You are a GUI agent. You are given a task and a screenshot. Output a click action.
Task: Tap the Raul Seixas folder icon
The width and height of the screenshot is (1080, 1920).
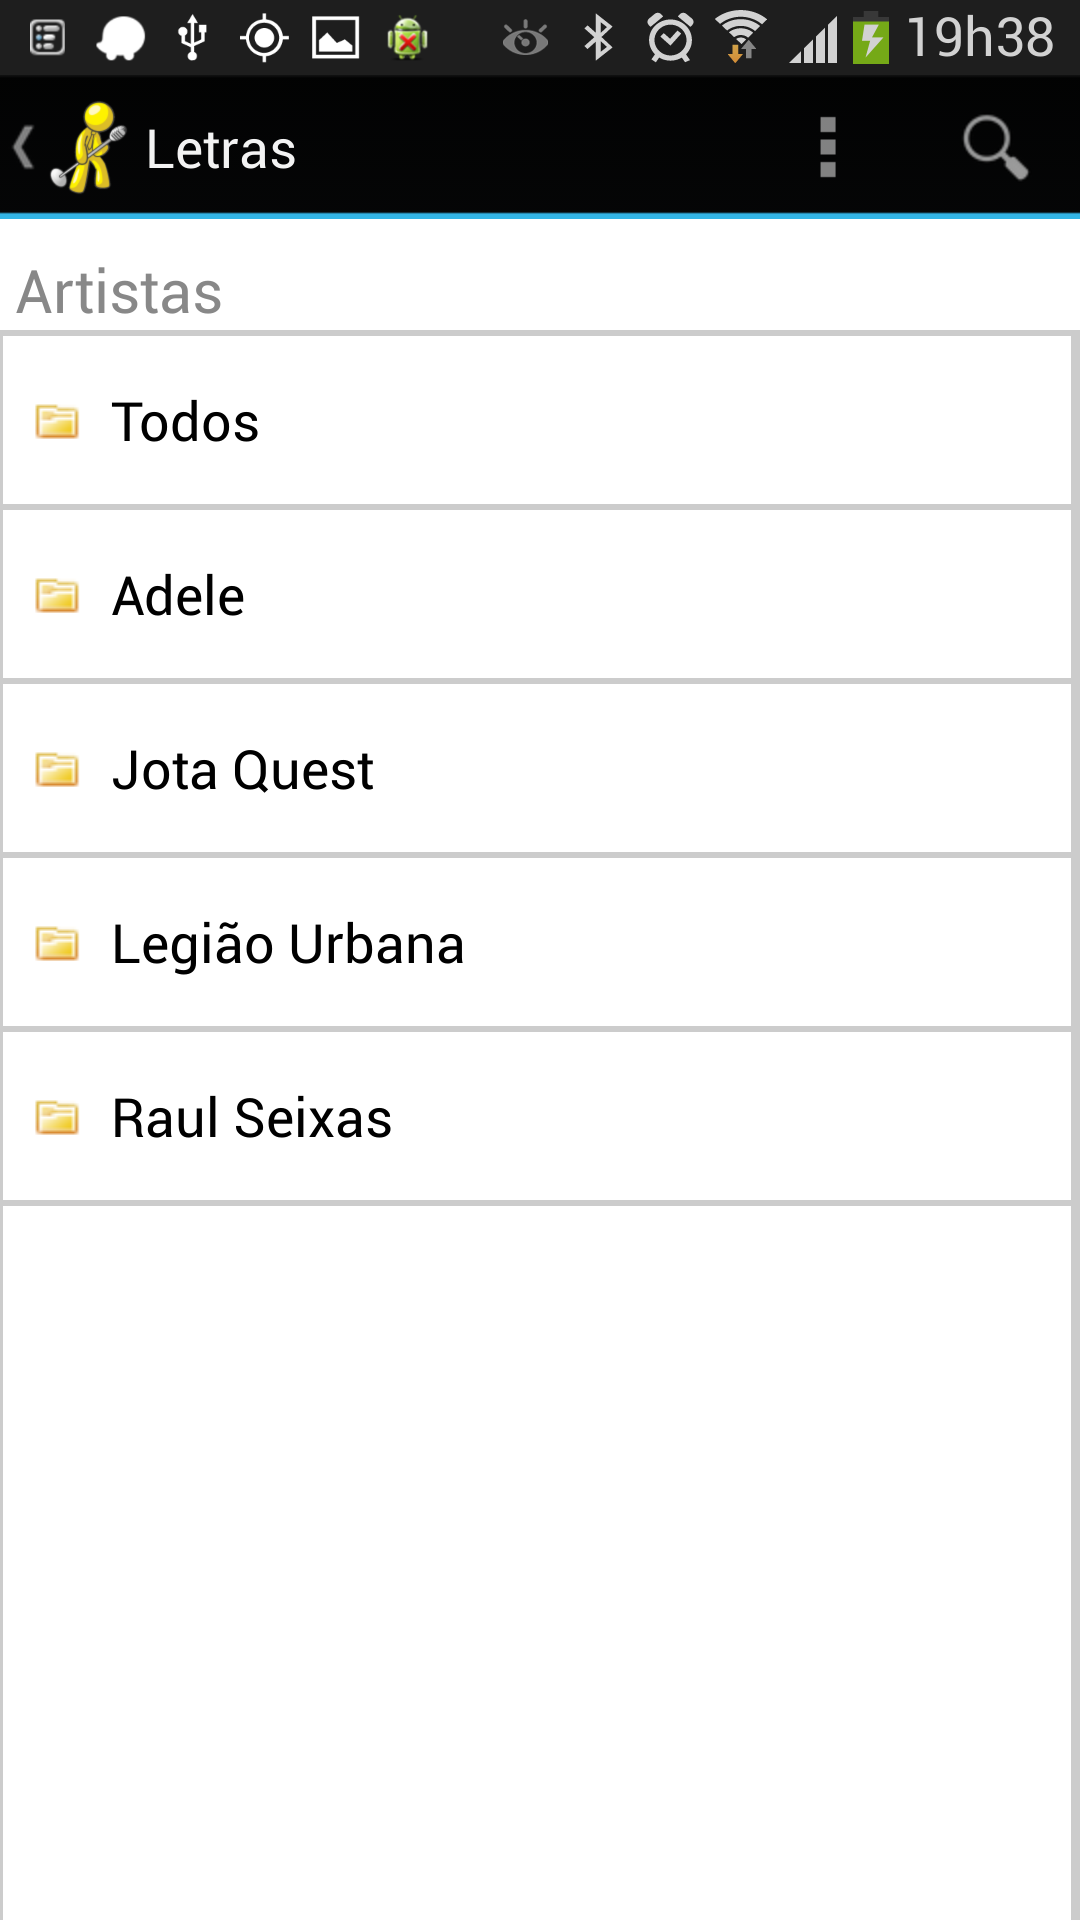pos(57,1118)
